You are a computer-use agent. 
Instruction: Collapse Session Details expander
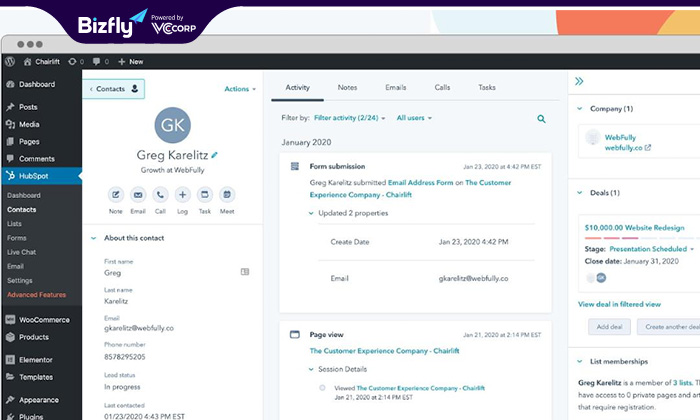[x=311, y=370]
